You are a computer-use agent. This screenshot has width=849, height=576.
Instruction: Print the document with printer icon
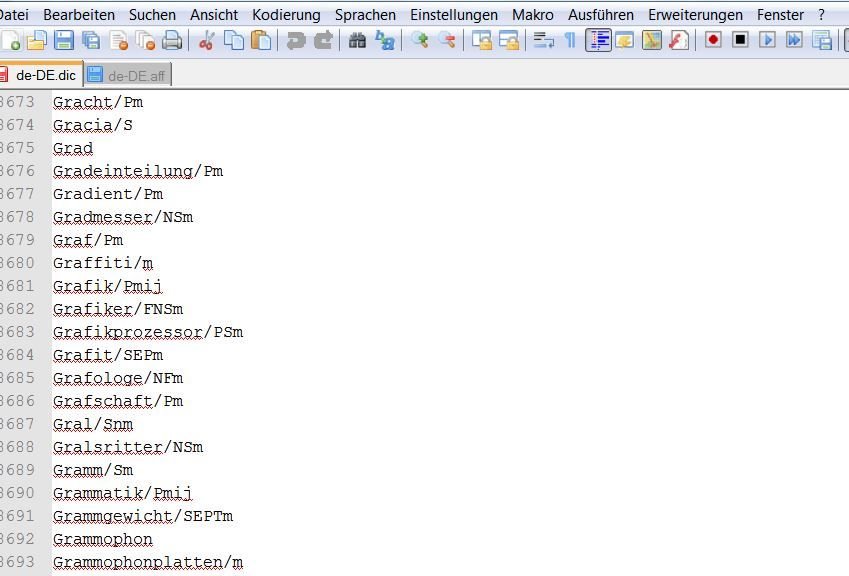(x=172, y=41)
